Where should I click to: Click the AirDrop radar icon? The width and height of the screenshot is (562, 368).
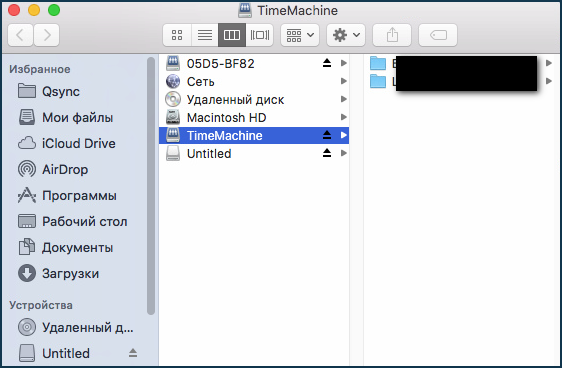27,169
